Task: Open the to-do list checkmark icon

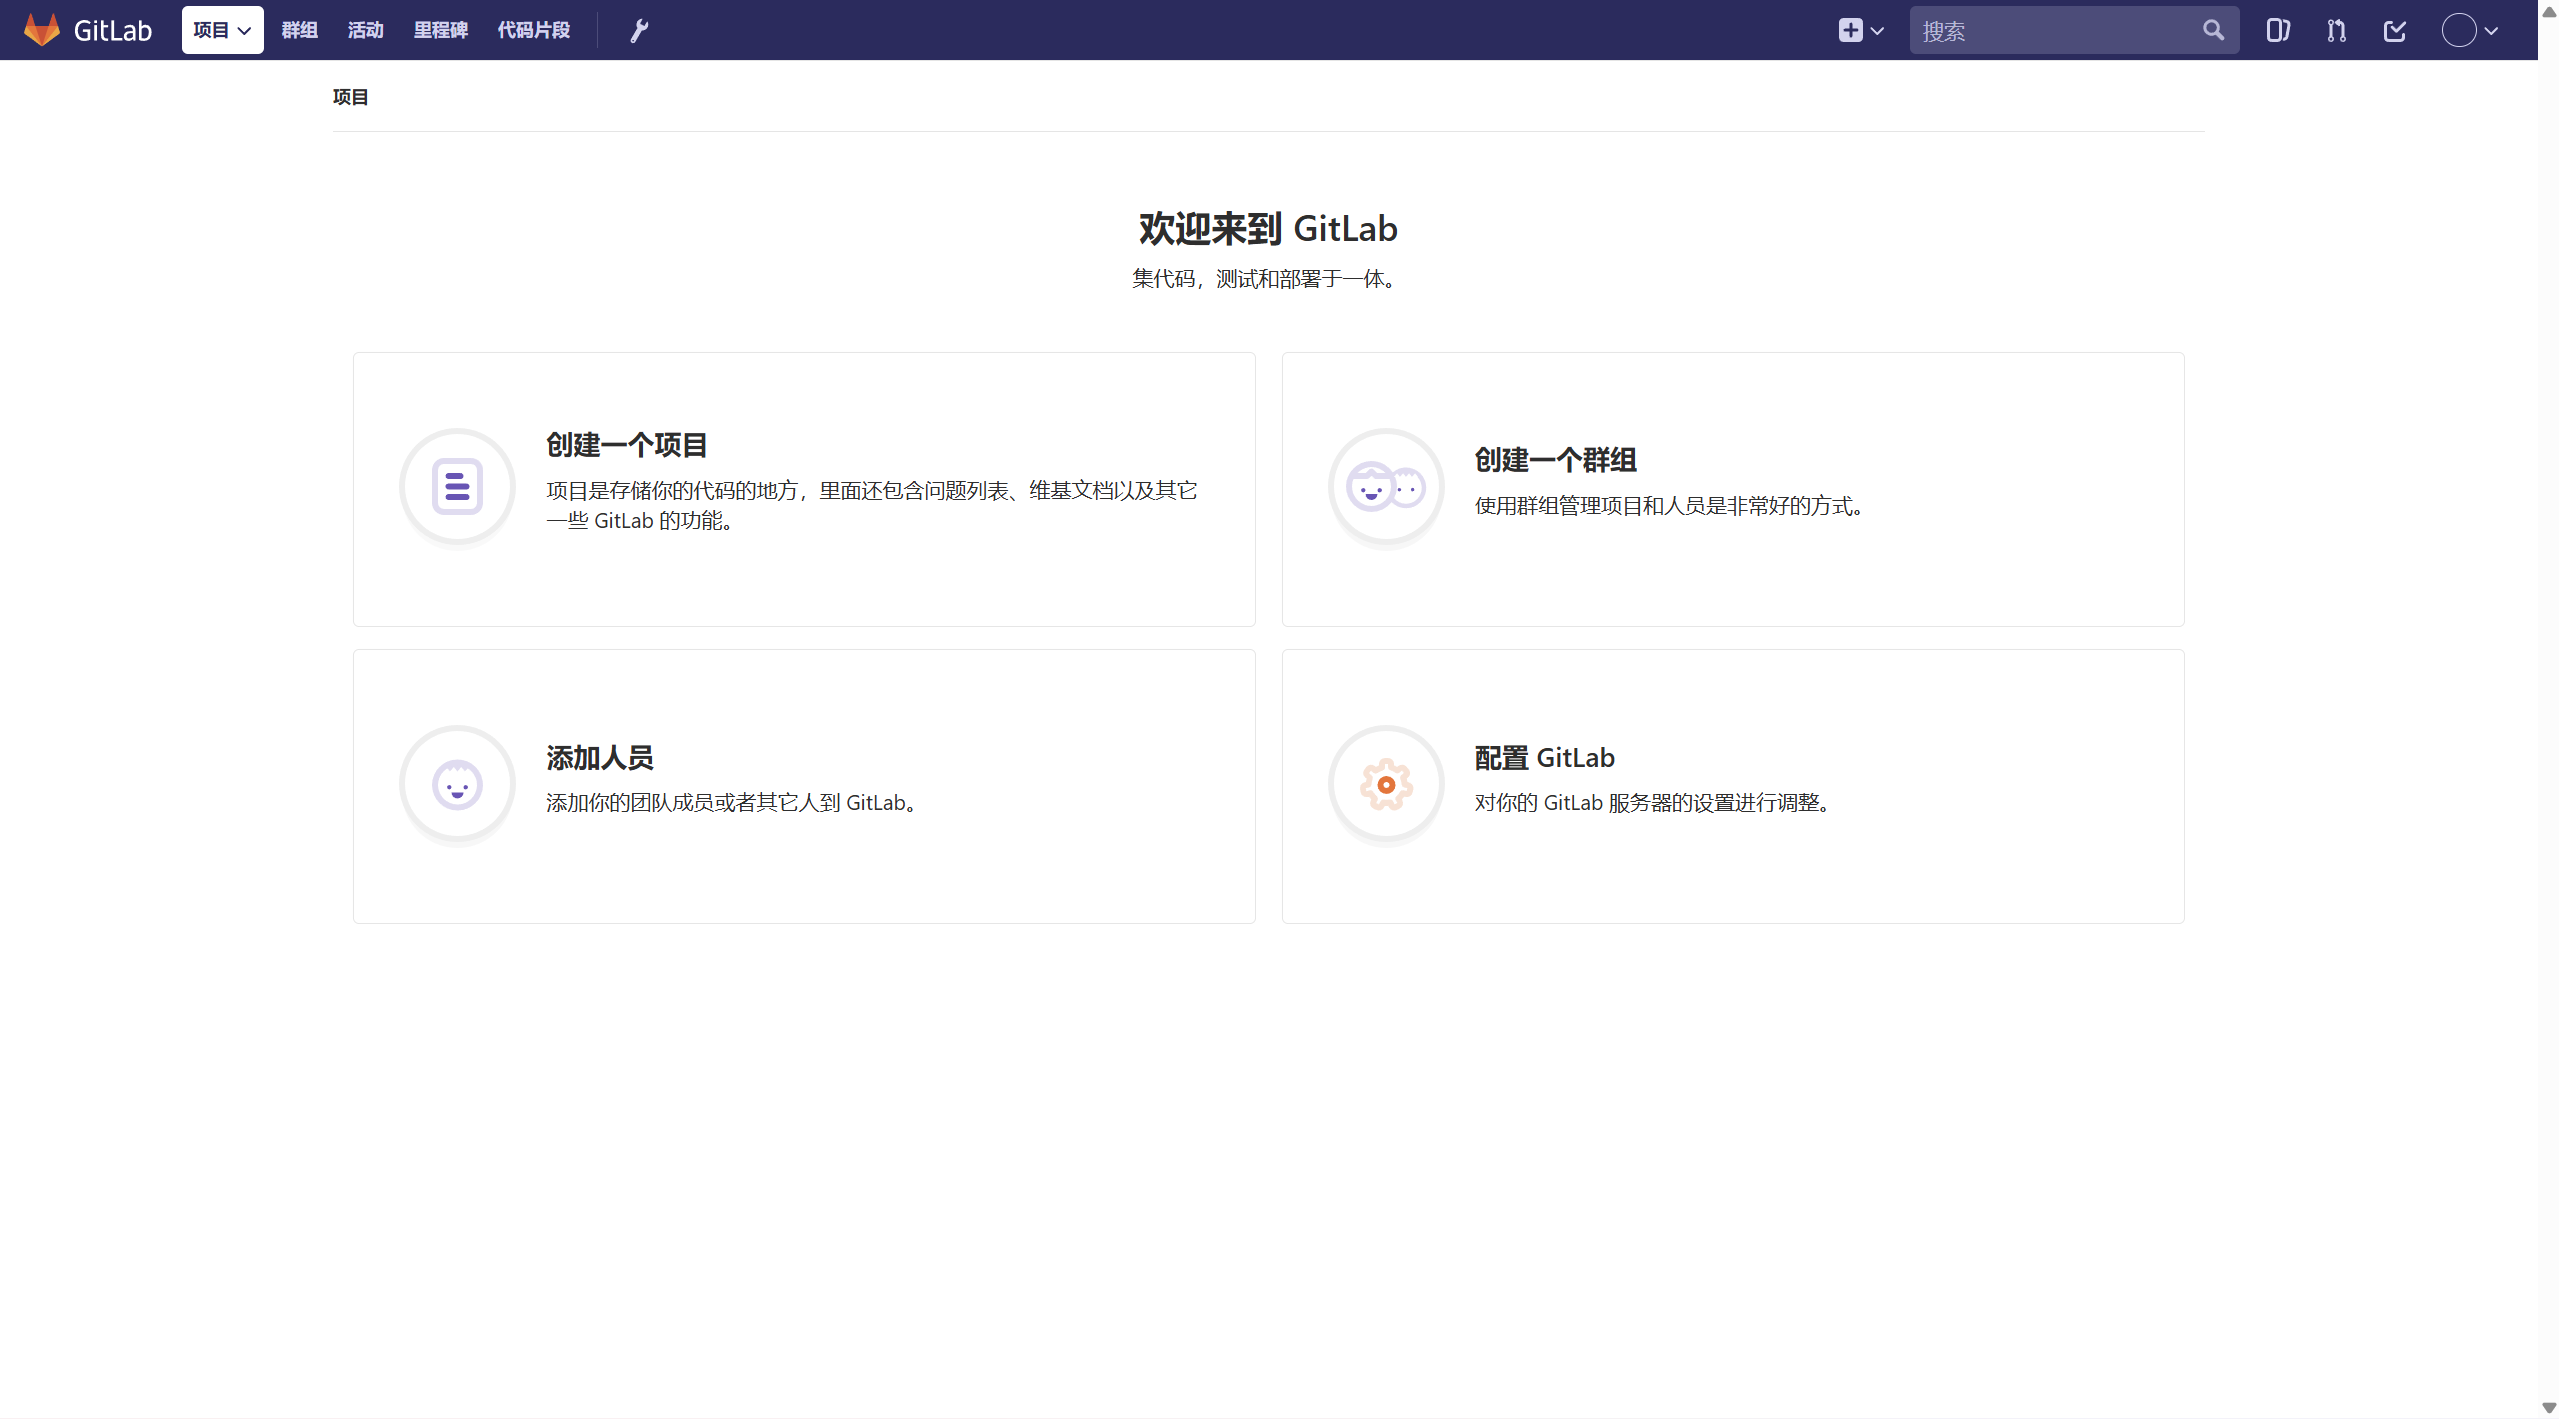Action: pyautogui.click(x=2395, y=31)
